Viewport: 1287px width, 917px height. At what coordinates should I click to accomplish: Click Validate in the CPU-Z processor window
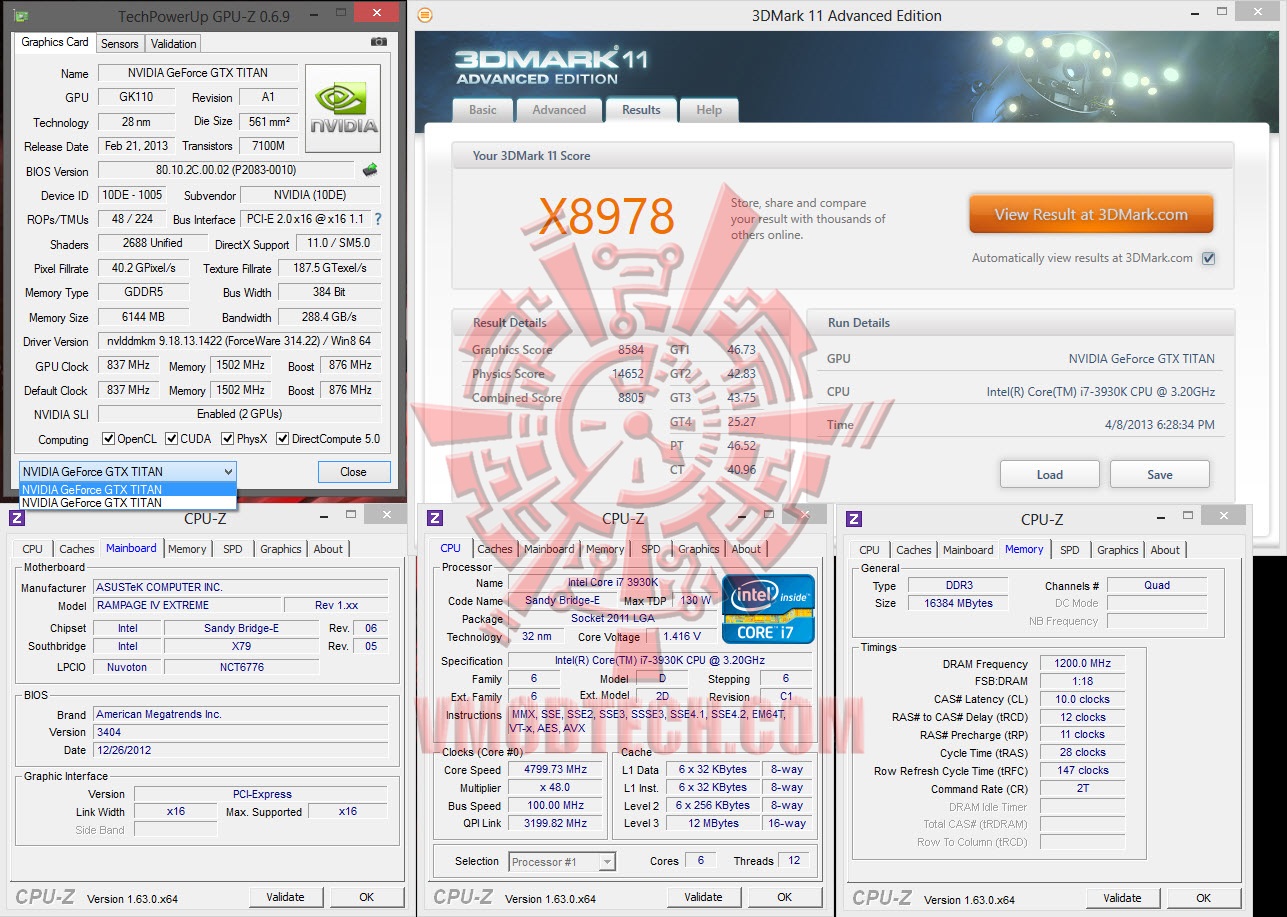point(704,897)
